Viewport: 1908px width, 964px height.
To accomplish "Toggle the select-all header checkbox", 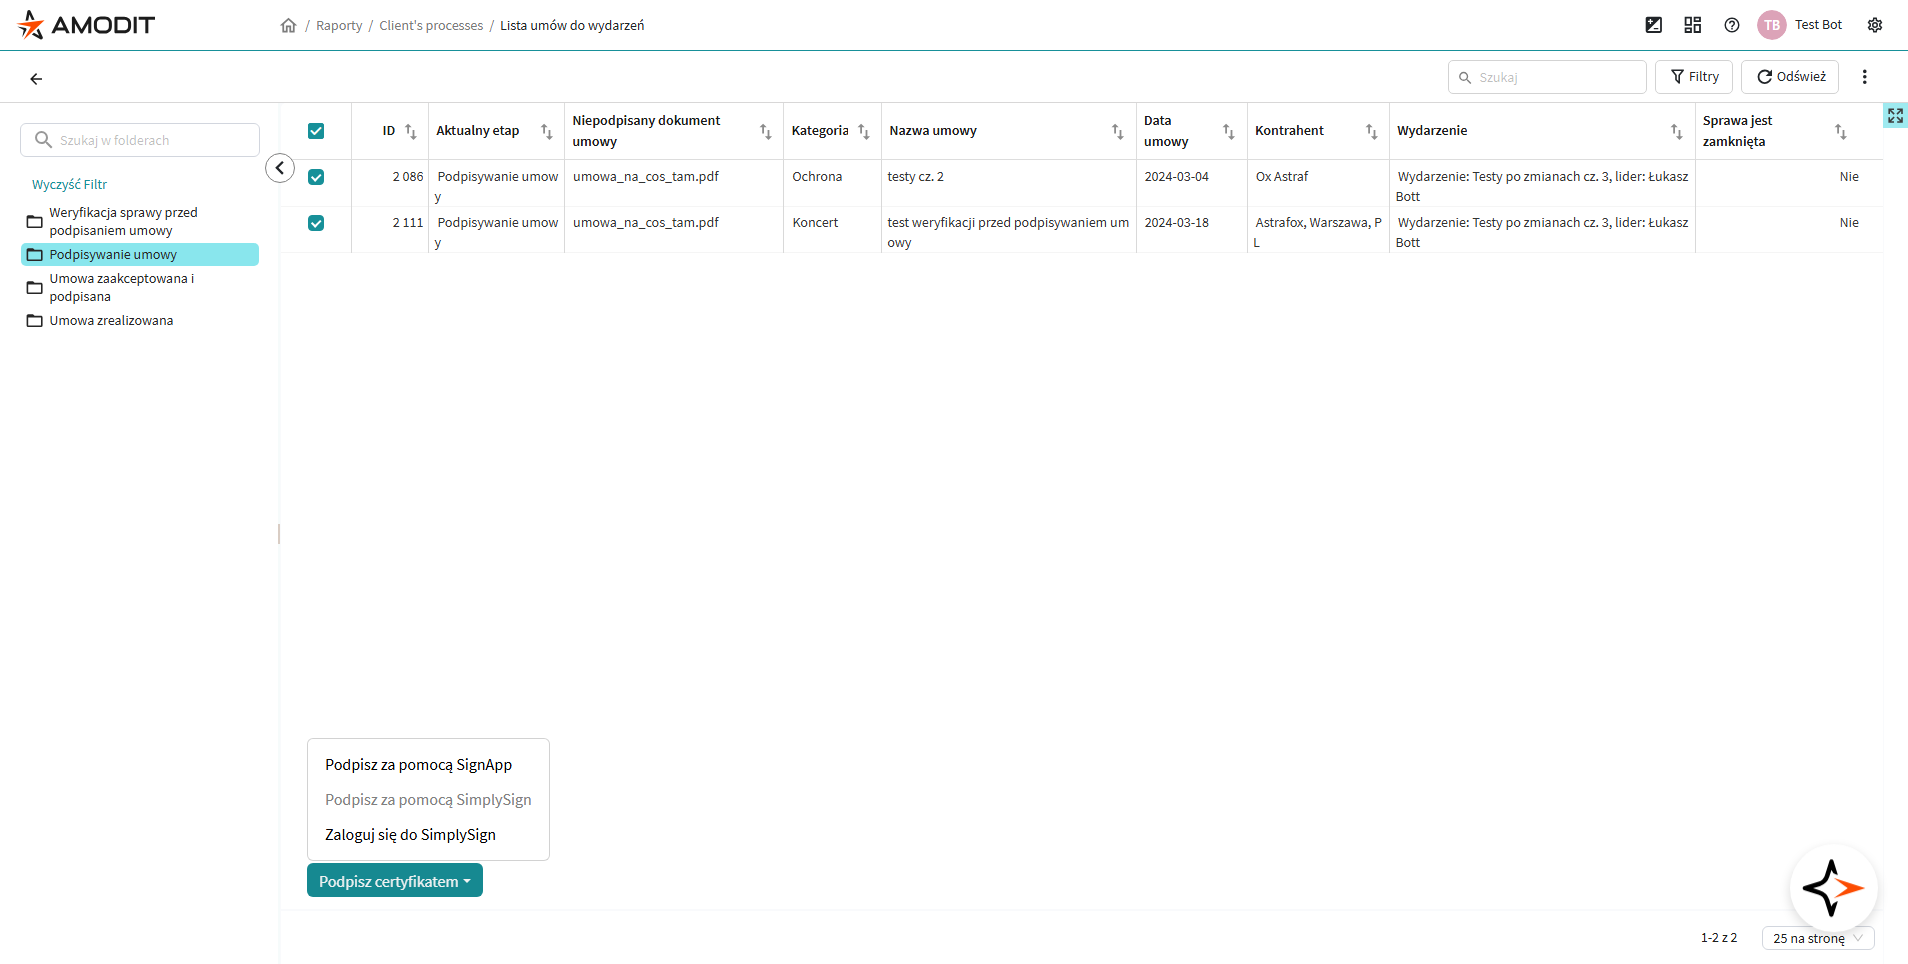I will point(316,131).
